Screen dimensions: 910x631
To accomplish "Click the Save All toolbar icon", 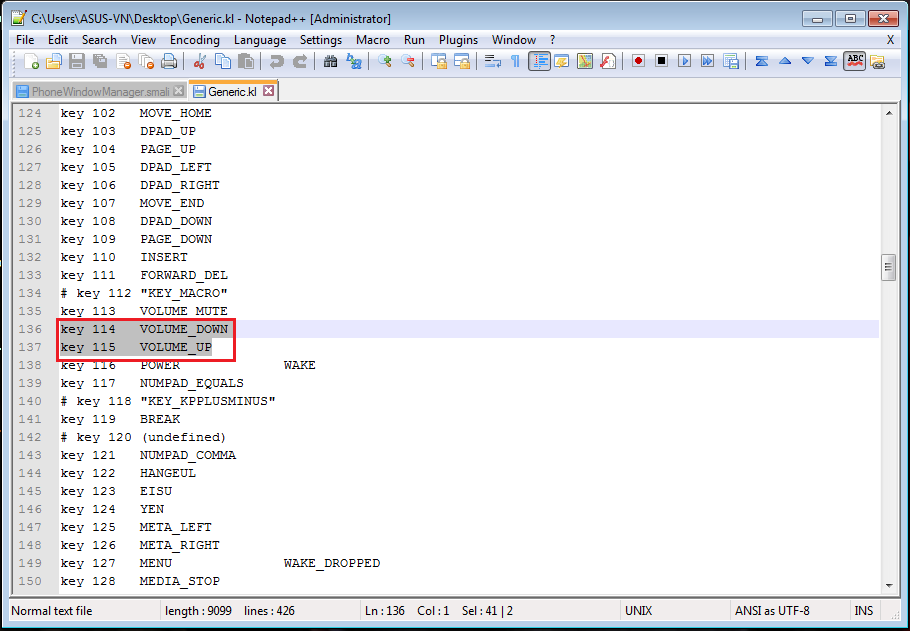I will coord(100,61).
